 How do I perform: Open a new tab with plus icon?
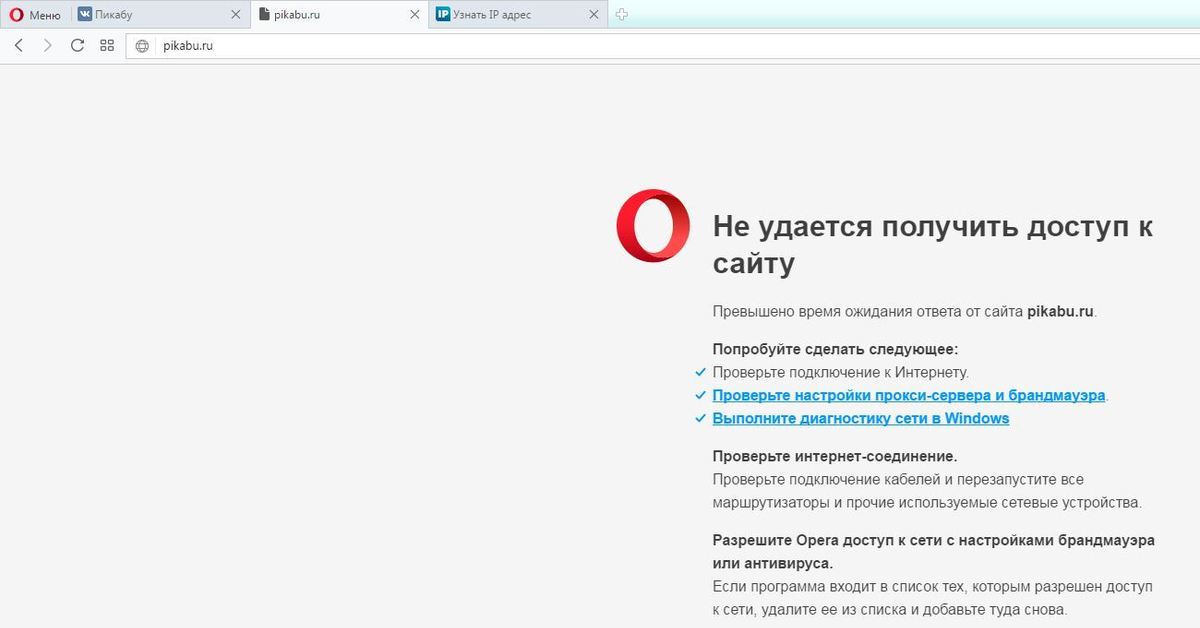(x=621, y=15)
